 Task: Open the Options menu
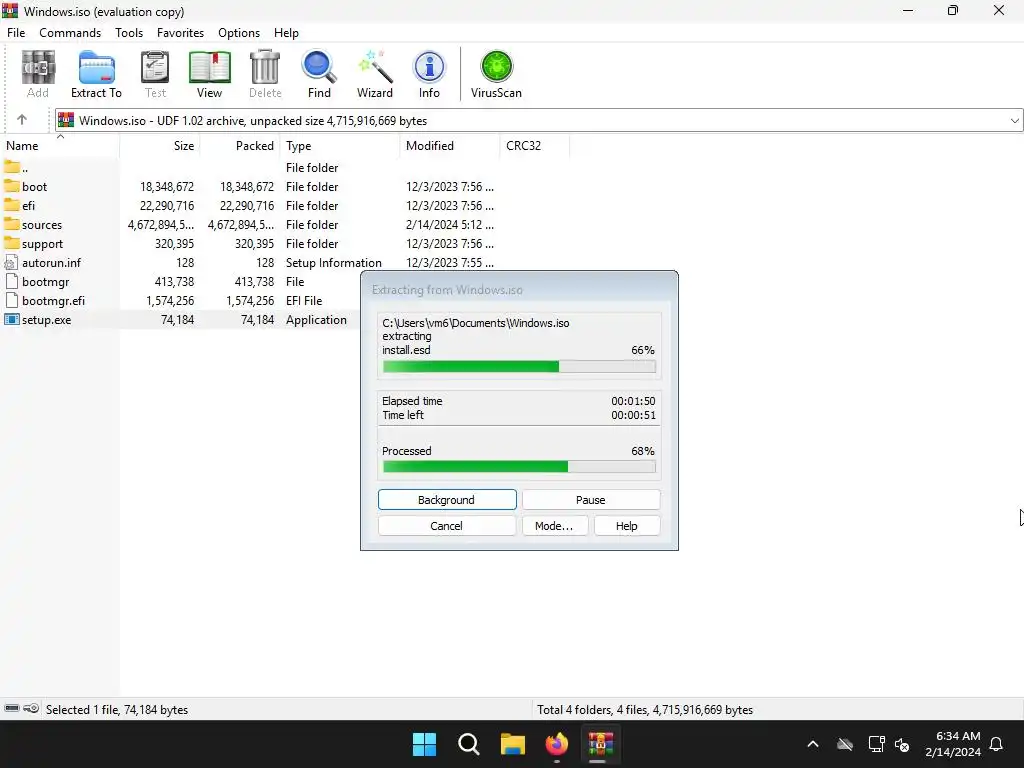[x=239, y=33]
